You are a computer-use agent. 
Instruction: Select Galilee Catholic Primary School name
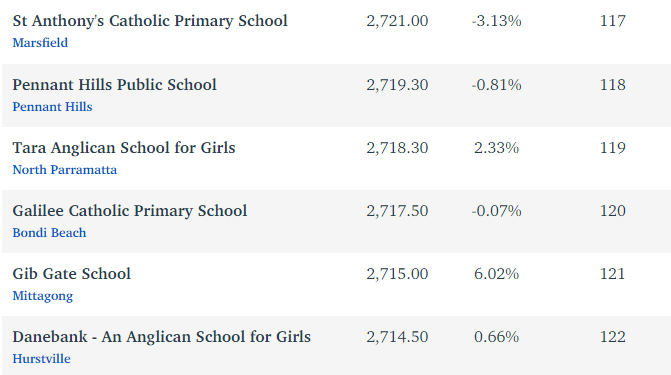(x=130, y=211)
